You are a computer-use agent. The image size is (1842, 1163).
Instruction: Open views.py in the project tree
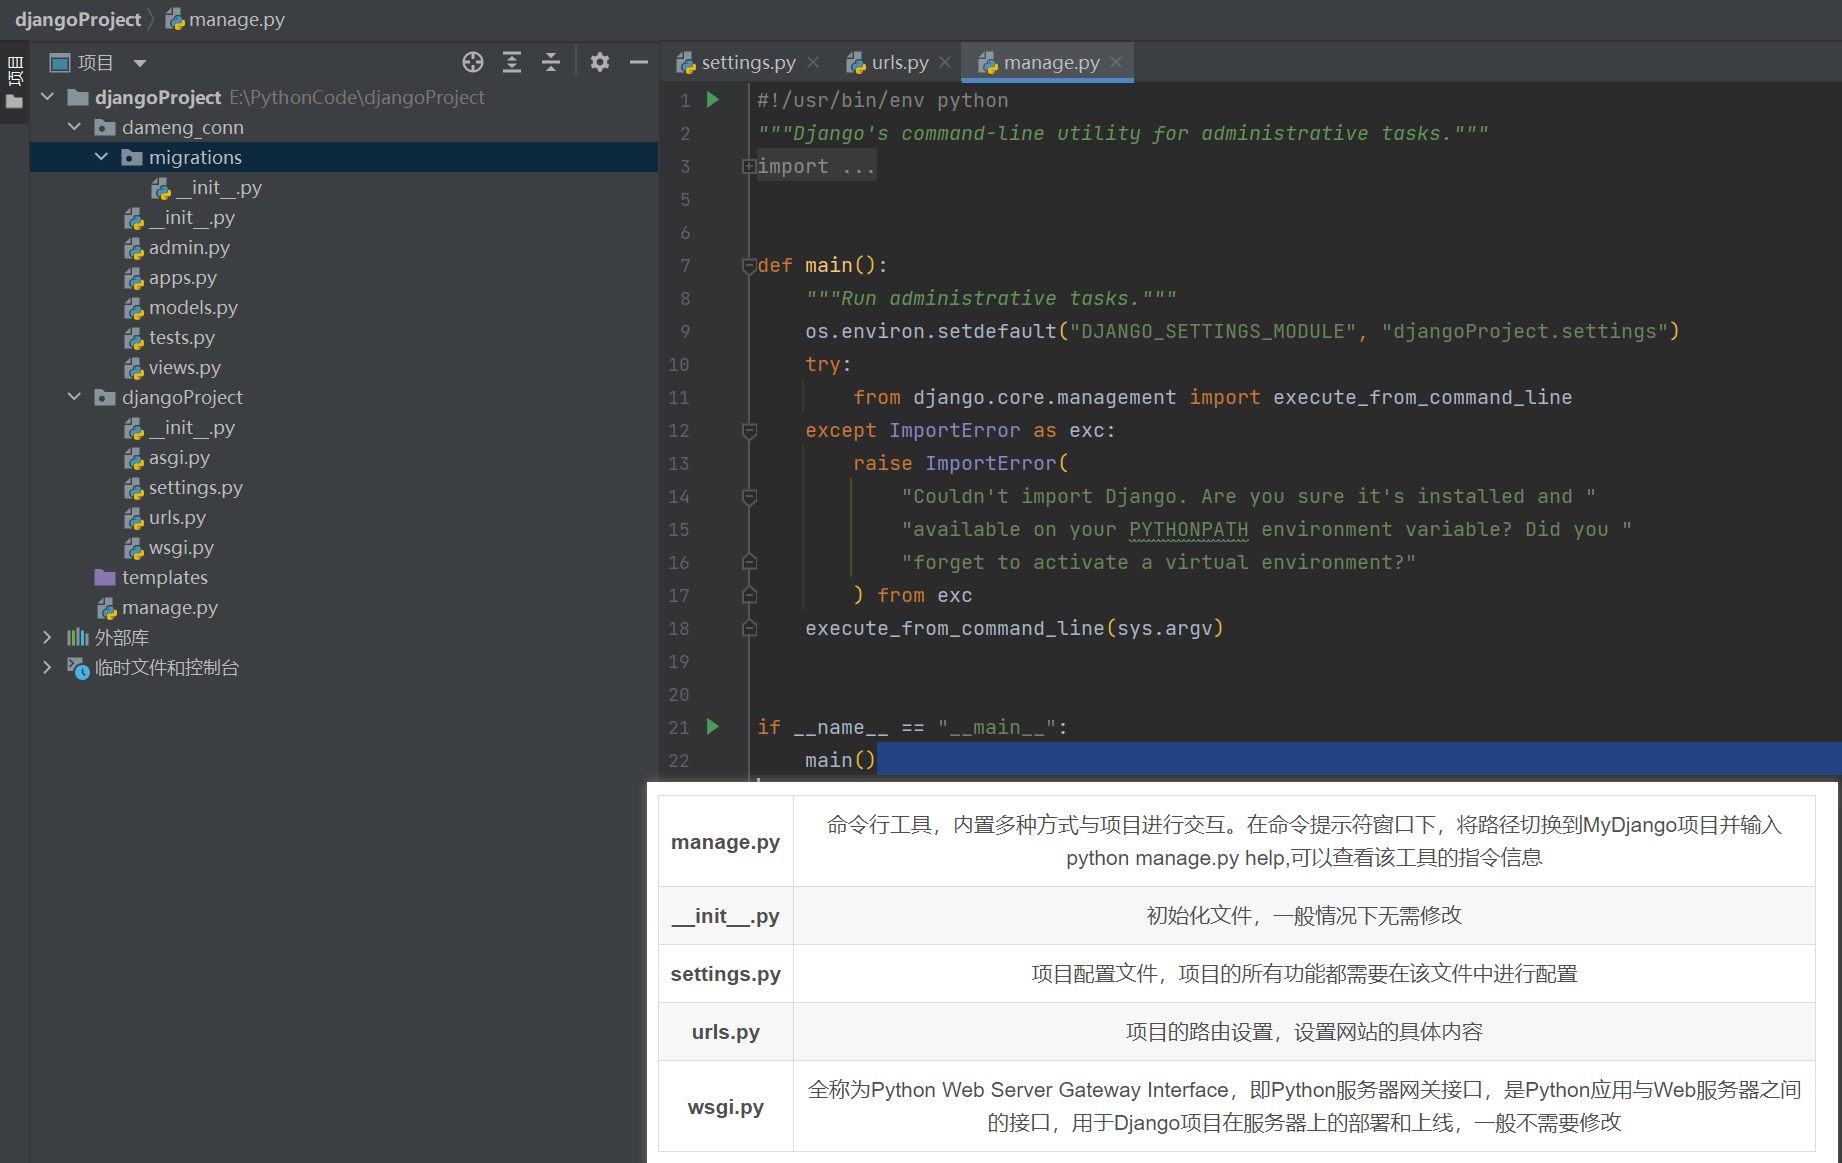pos(185,367)
